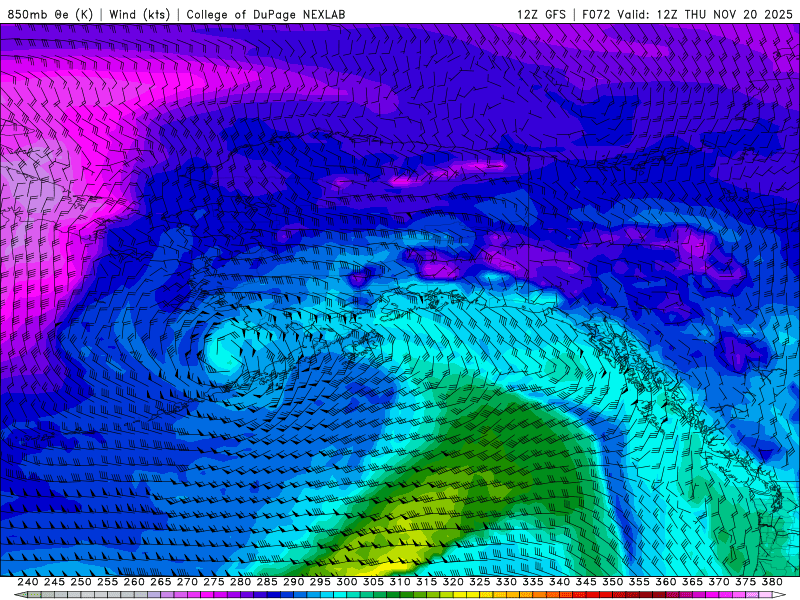Click the 265 label on the color scale
The height and width of the screenshot is (600, 800).
click(160, 582)
